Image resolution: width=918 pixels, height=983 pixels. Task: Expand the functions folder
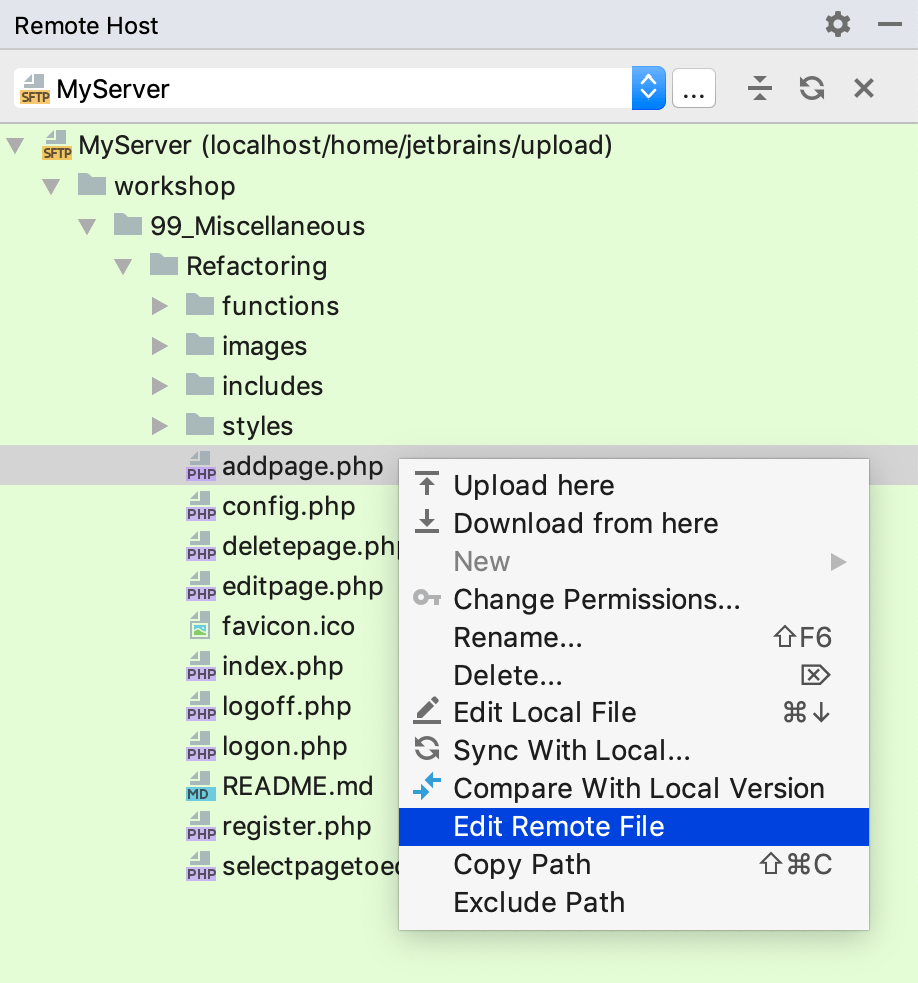[160, 306]
